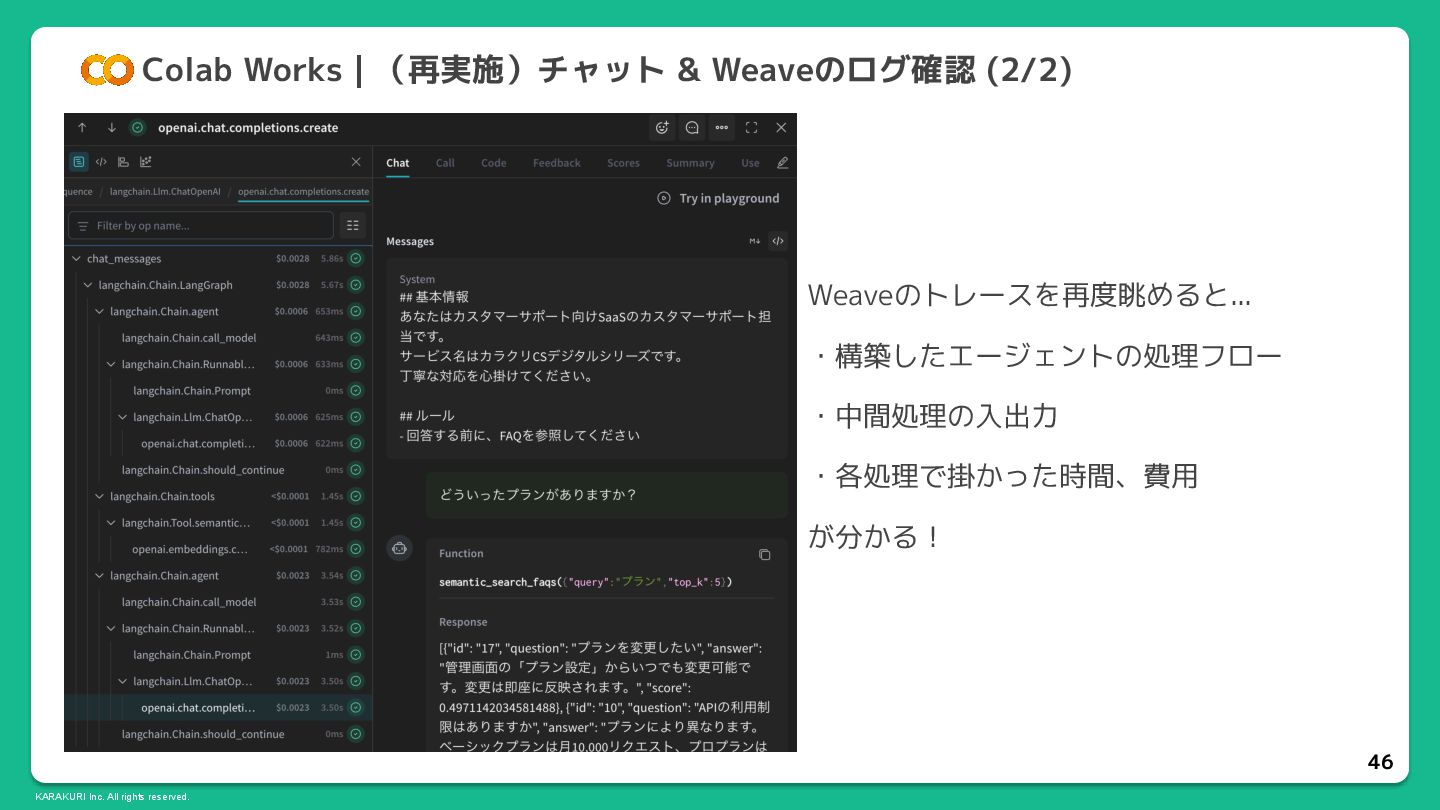Collapse the langchain.Chain.LangGraph node

pyautogui.click(x=88, y=285)
